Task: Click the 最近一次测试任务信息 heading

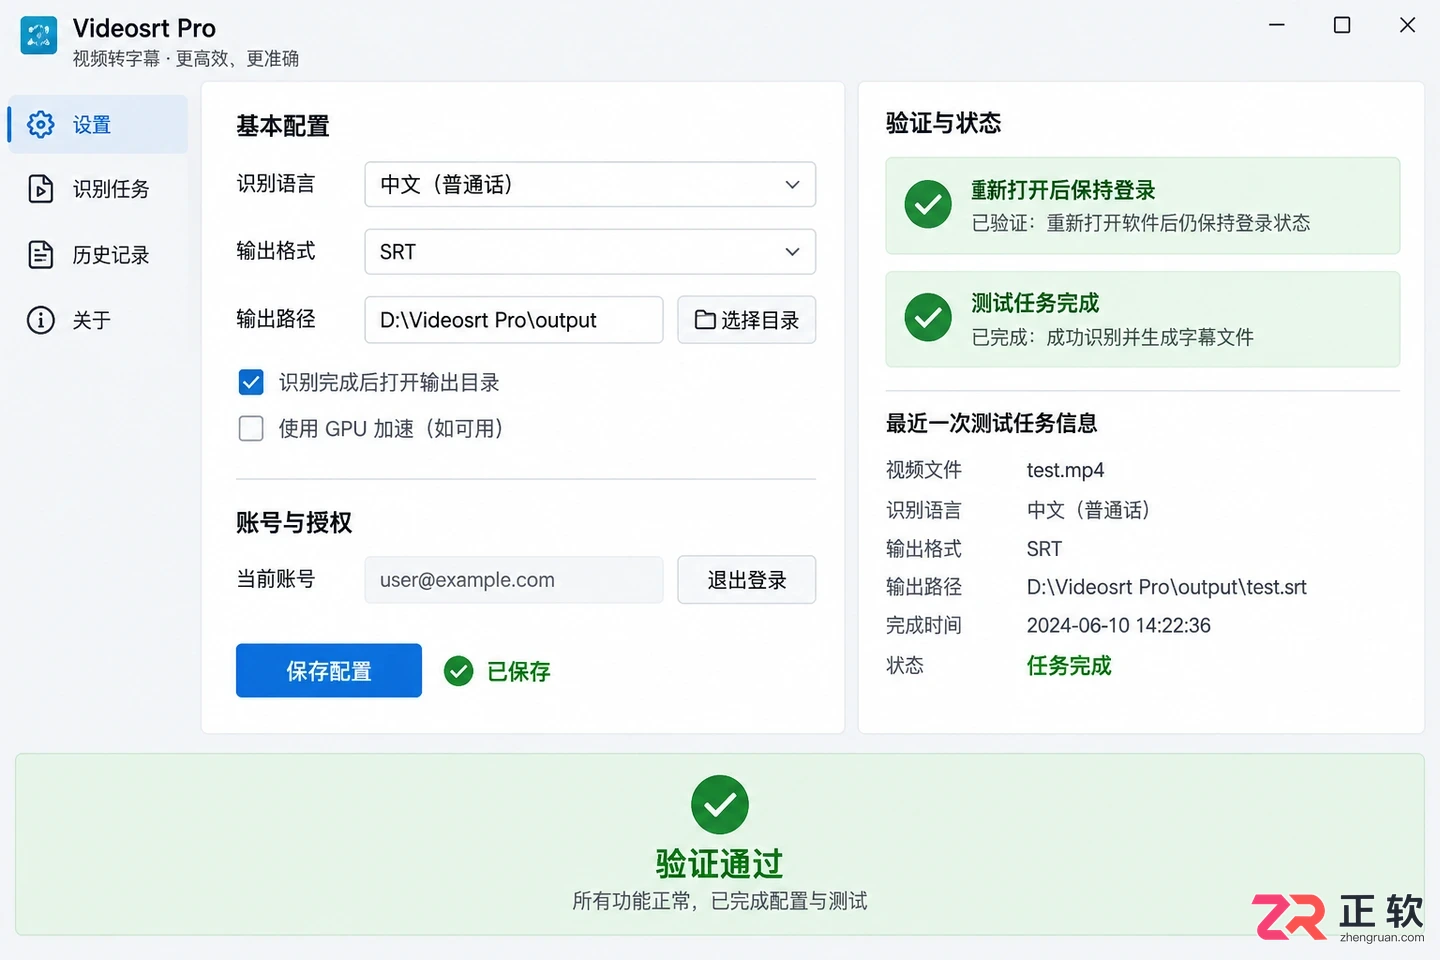Action: [992, 424]
